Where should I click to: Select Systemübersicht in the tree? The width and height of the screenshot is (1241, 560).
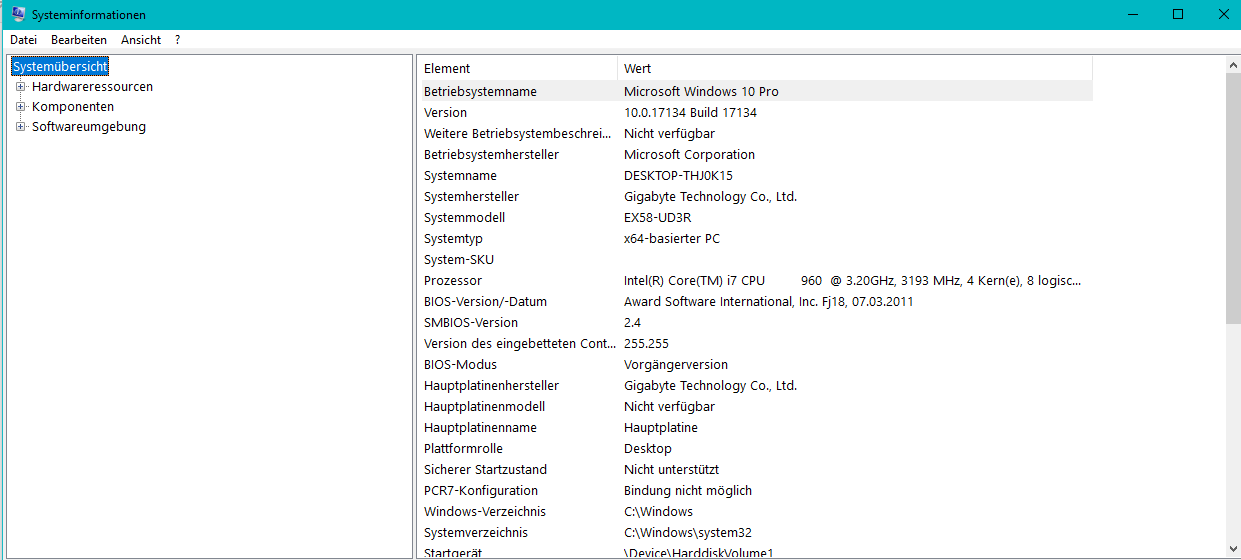click(x=60, y=66)
